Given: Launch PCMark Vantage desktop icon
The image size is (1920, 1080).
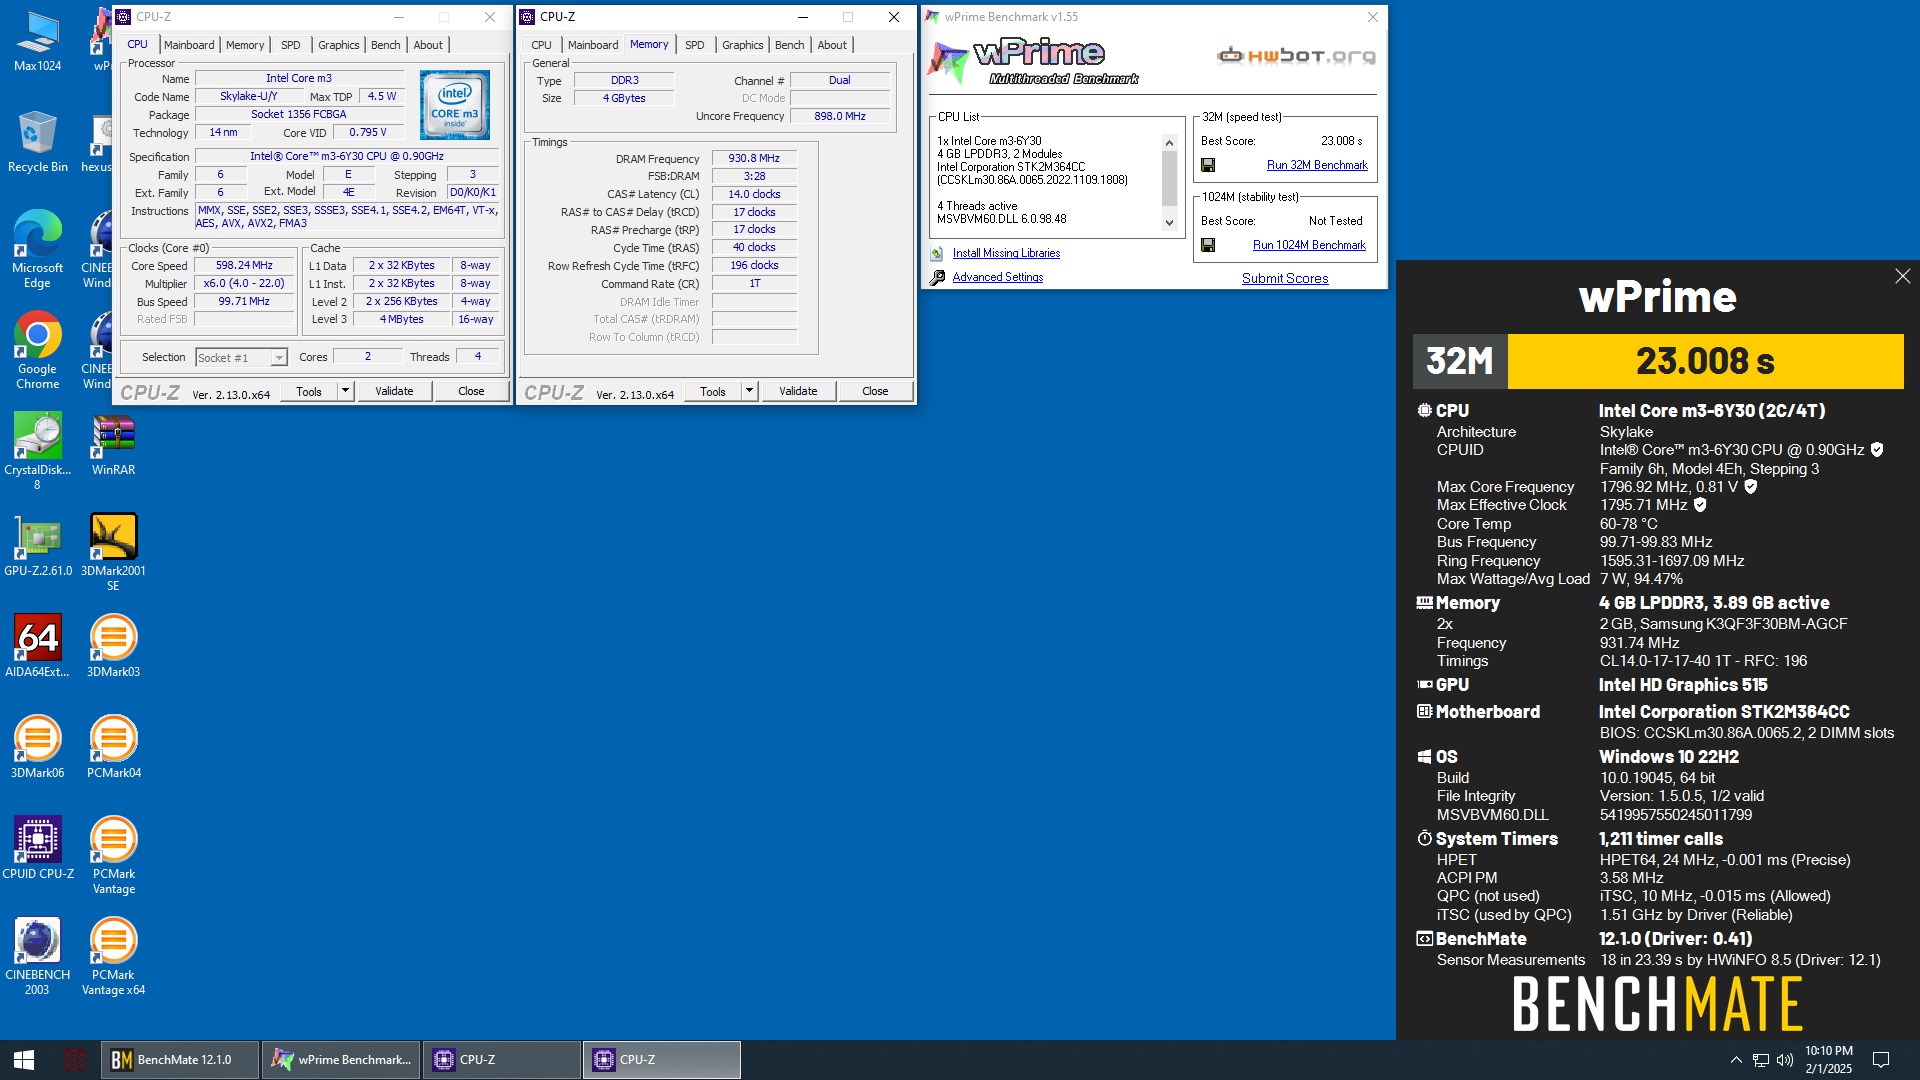Looking at the screenshot, I should tap(113, 856).
